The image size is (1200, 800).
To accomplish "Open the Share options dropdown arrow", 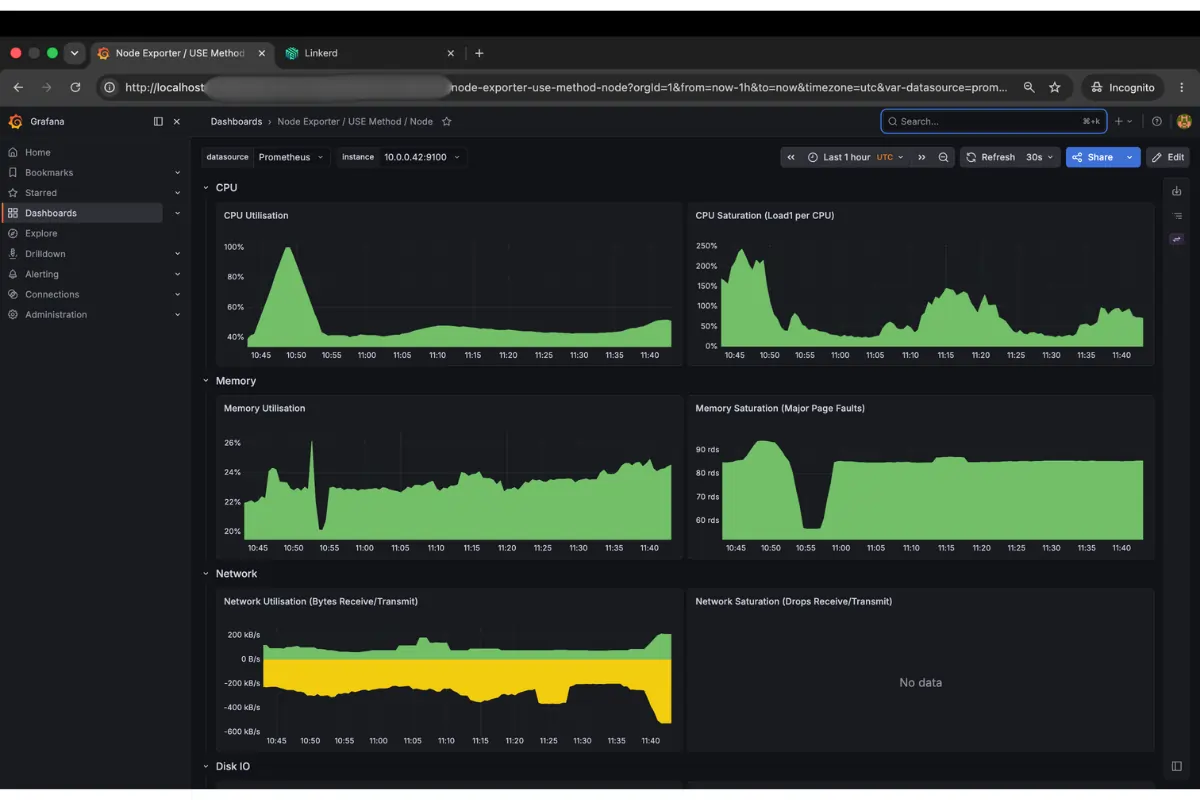I will click(1130, 157).
